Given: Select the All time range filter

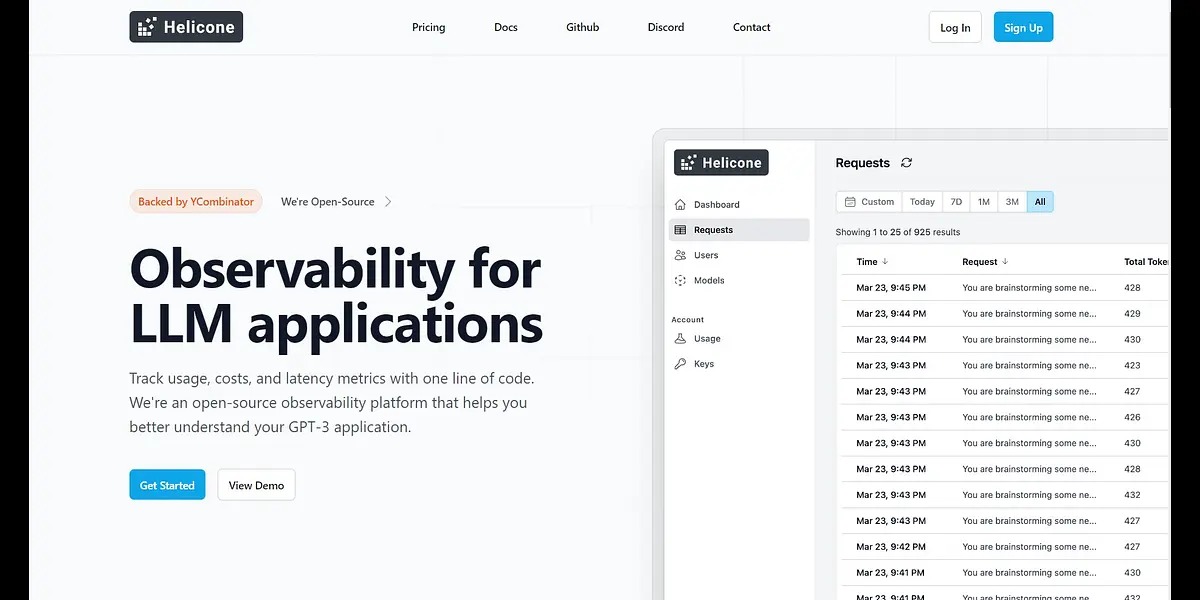Looking at the screenshot, I should click(x=1040, y=202).
